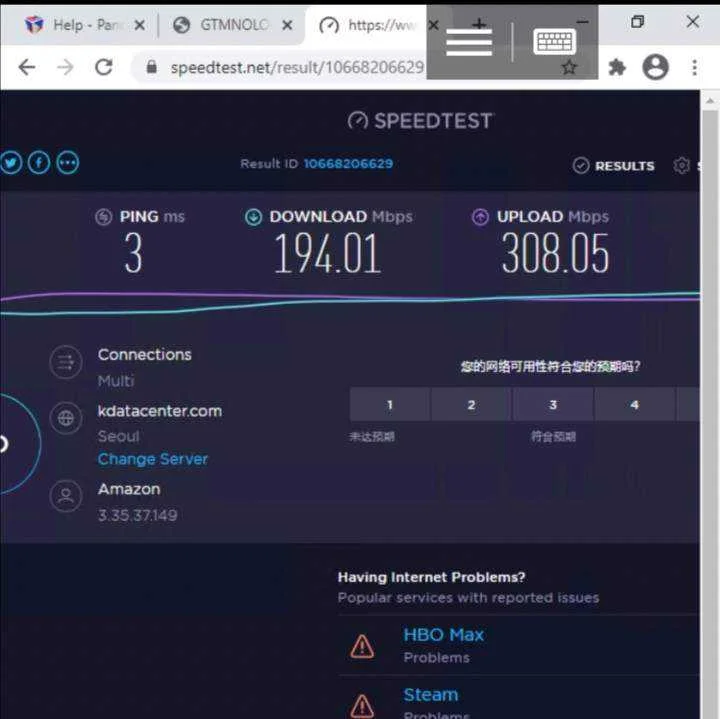Screen dimensions: 720x719
Task: Open the overlay hamburger menu icon
Action: [x=469, y=42]
